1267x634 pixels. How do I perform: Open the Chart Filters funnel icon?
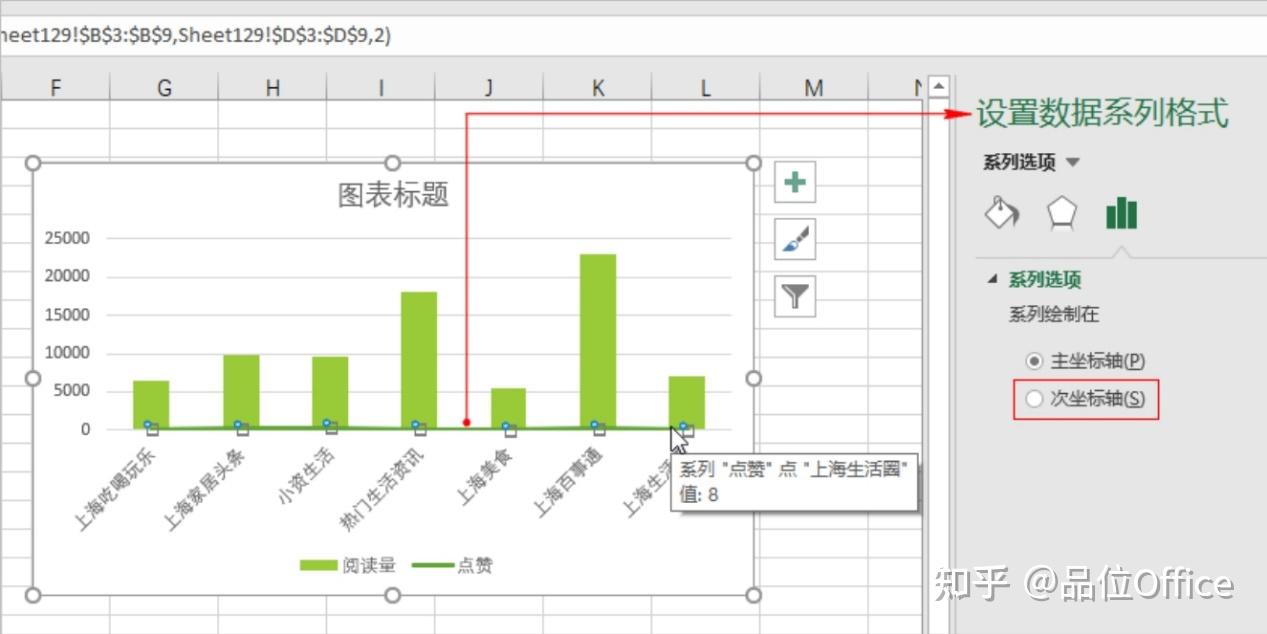793,297
